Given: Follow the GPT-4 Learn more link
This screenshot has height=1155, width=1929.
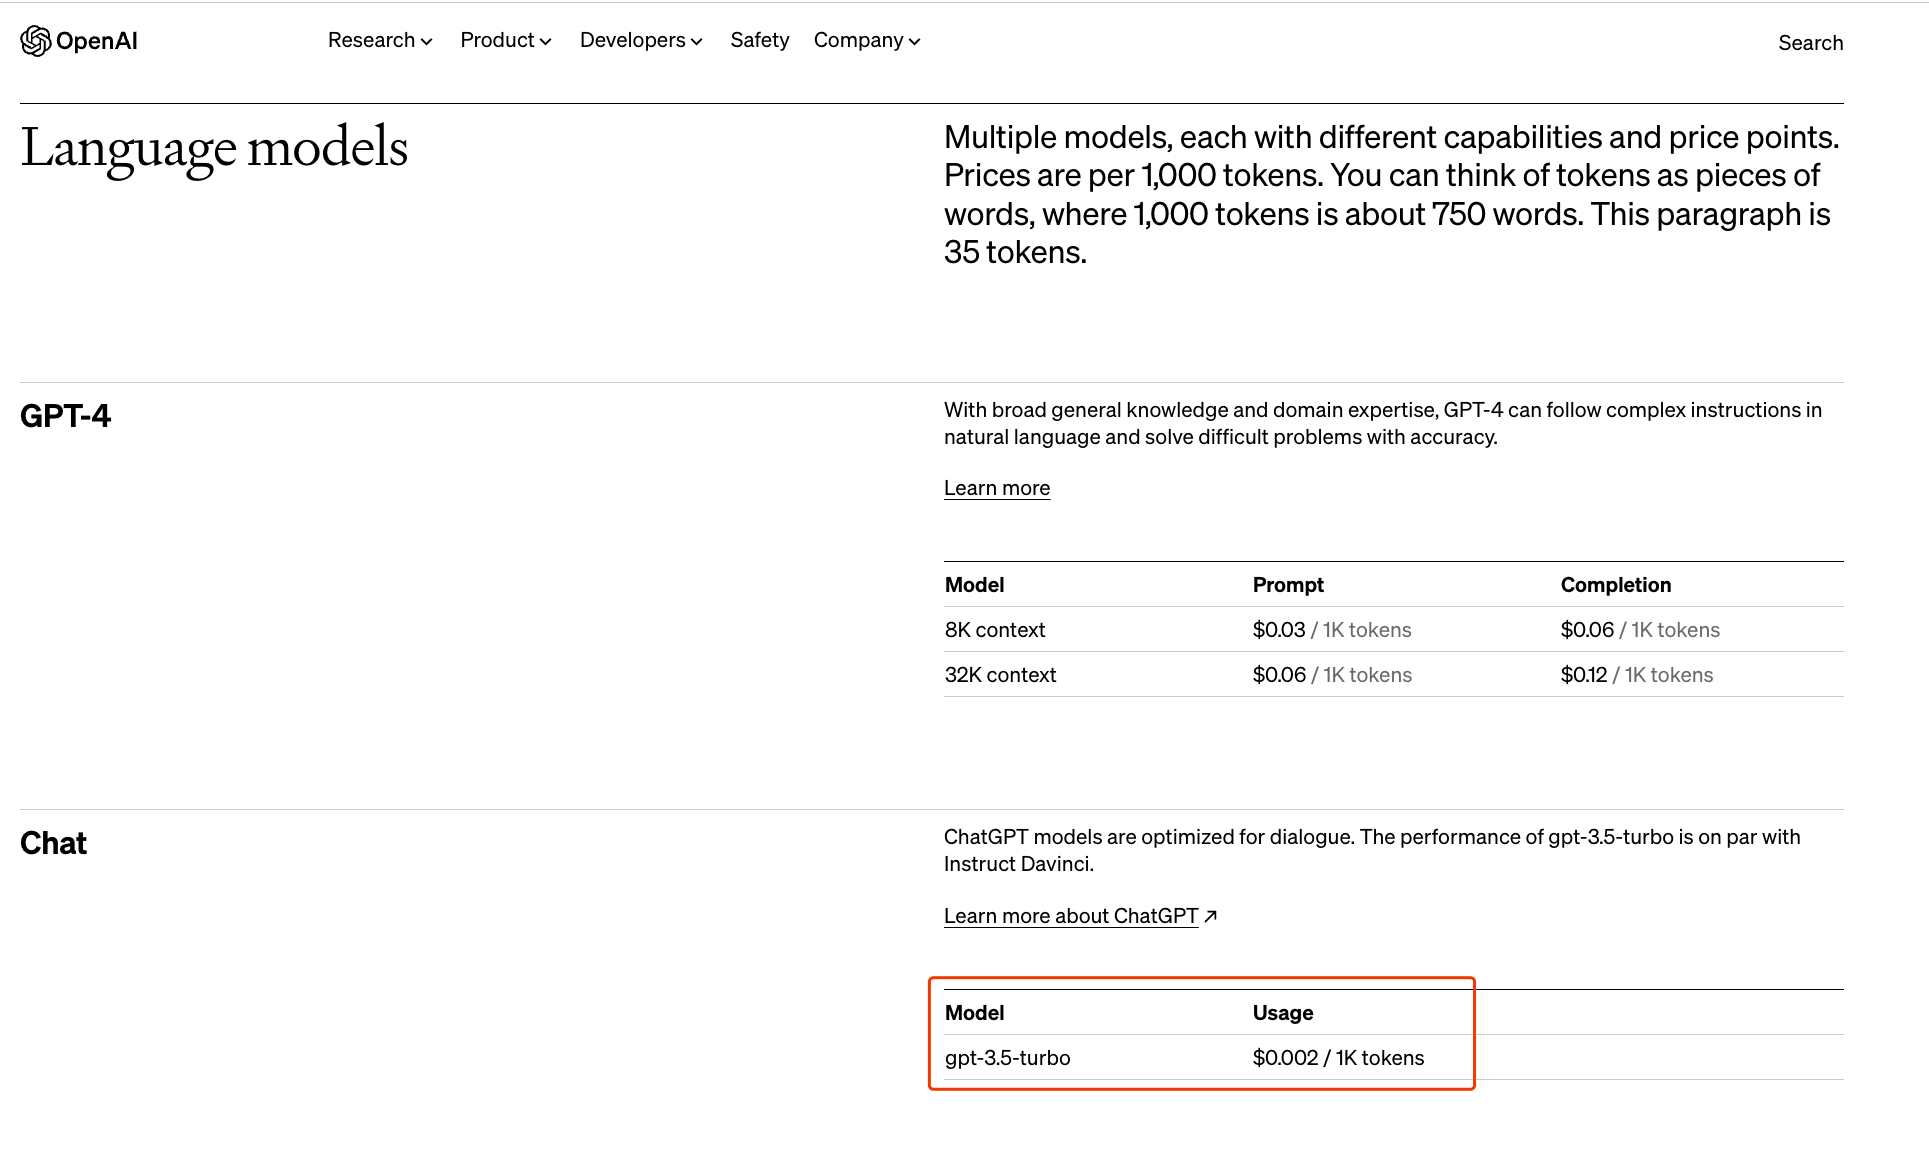Looking at the screenshot, I should point(997,488).
